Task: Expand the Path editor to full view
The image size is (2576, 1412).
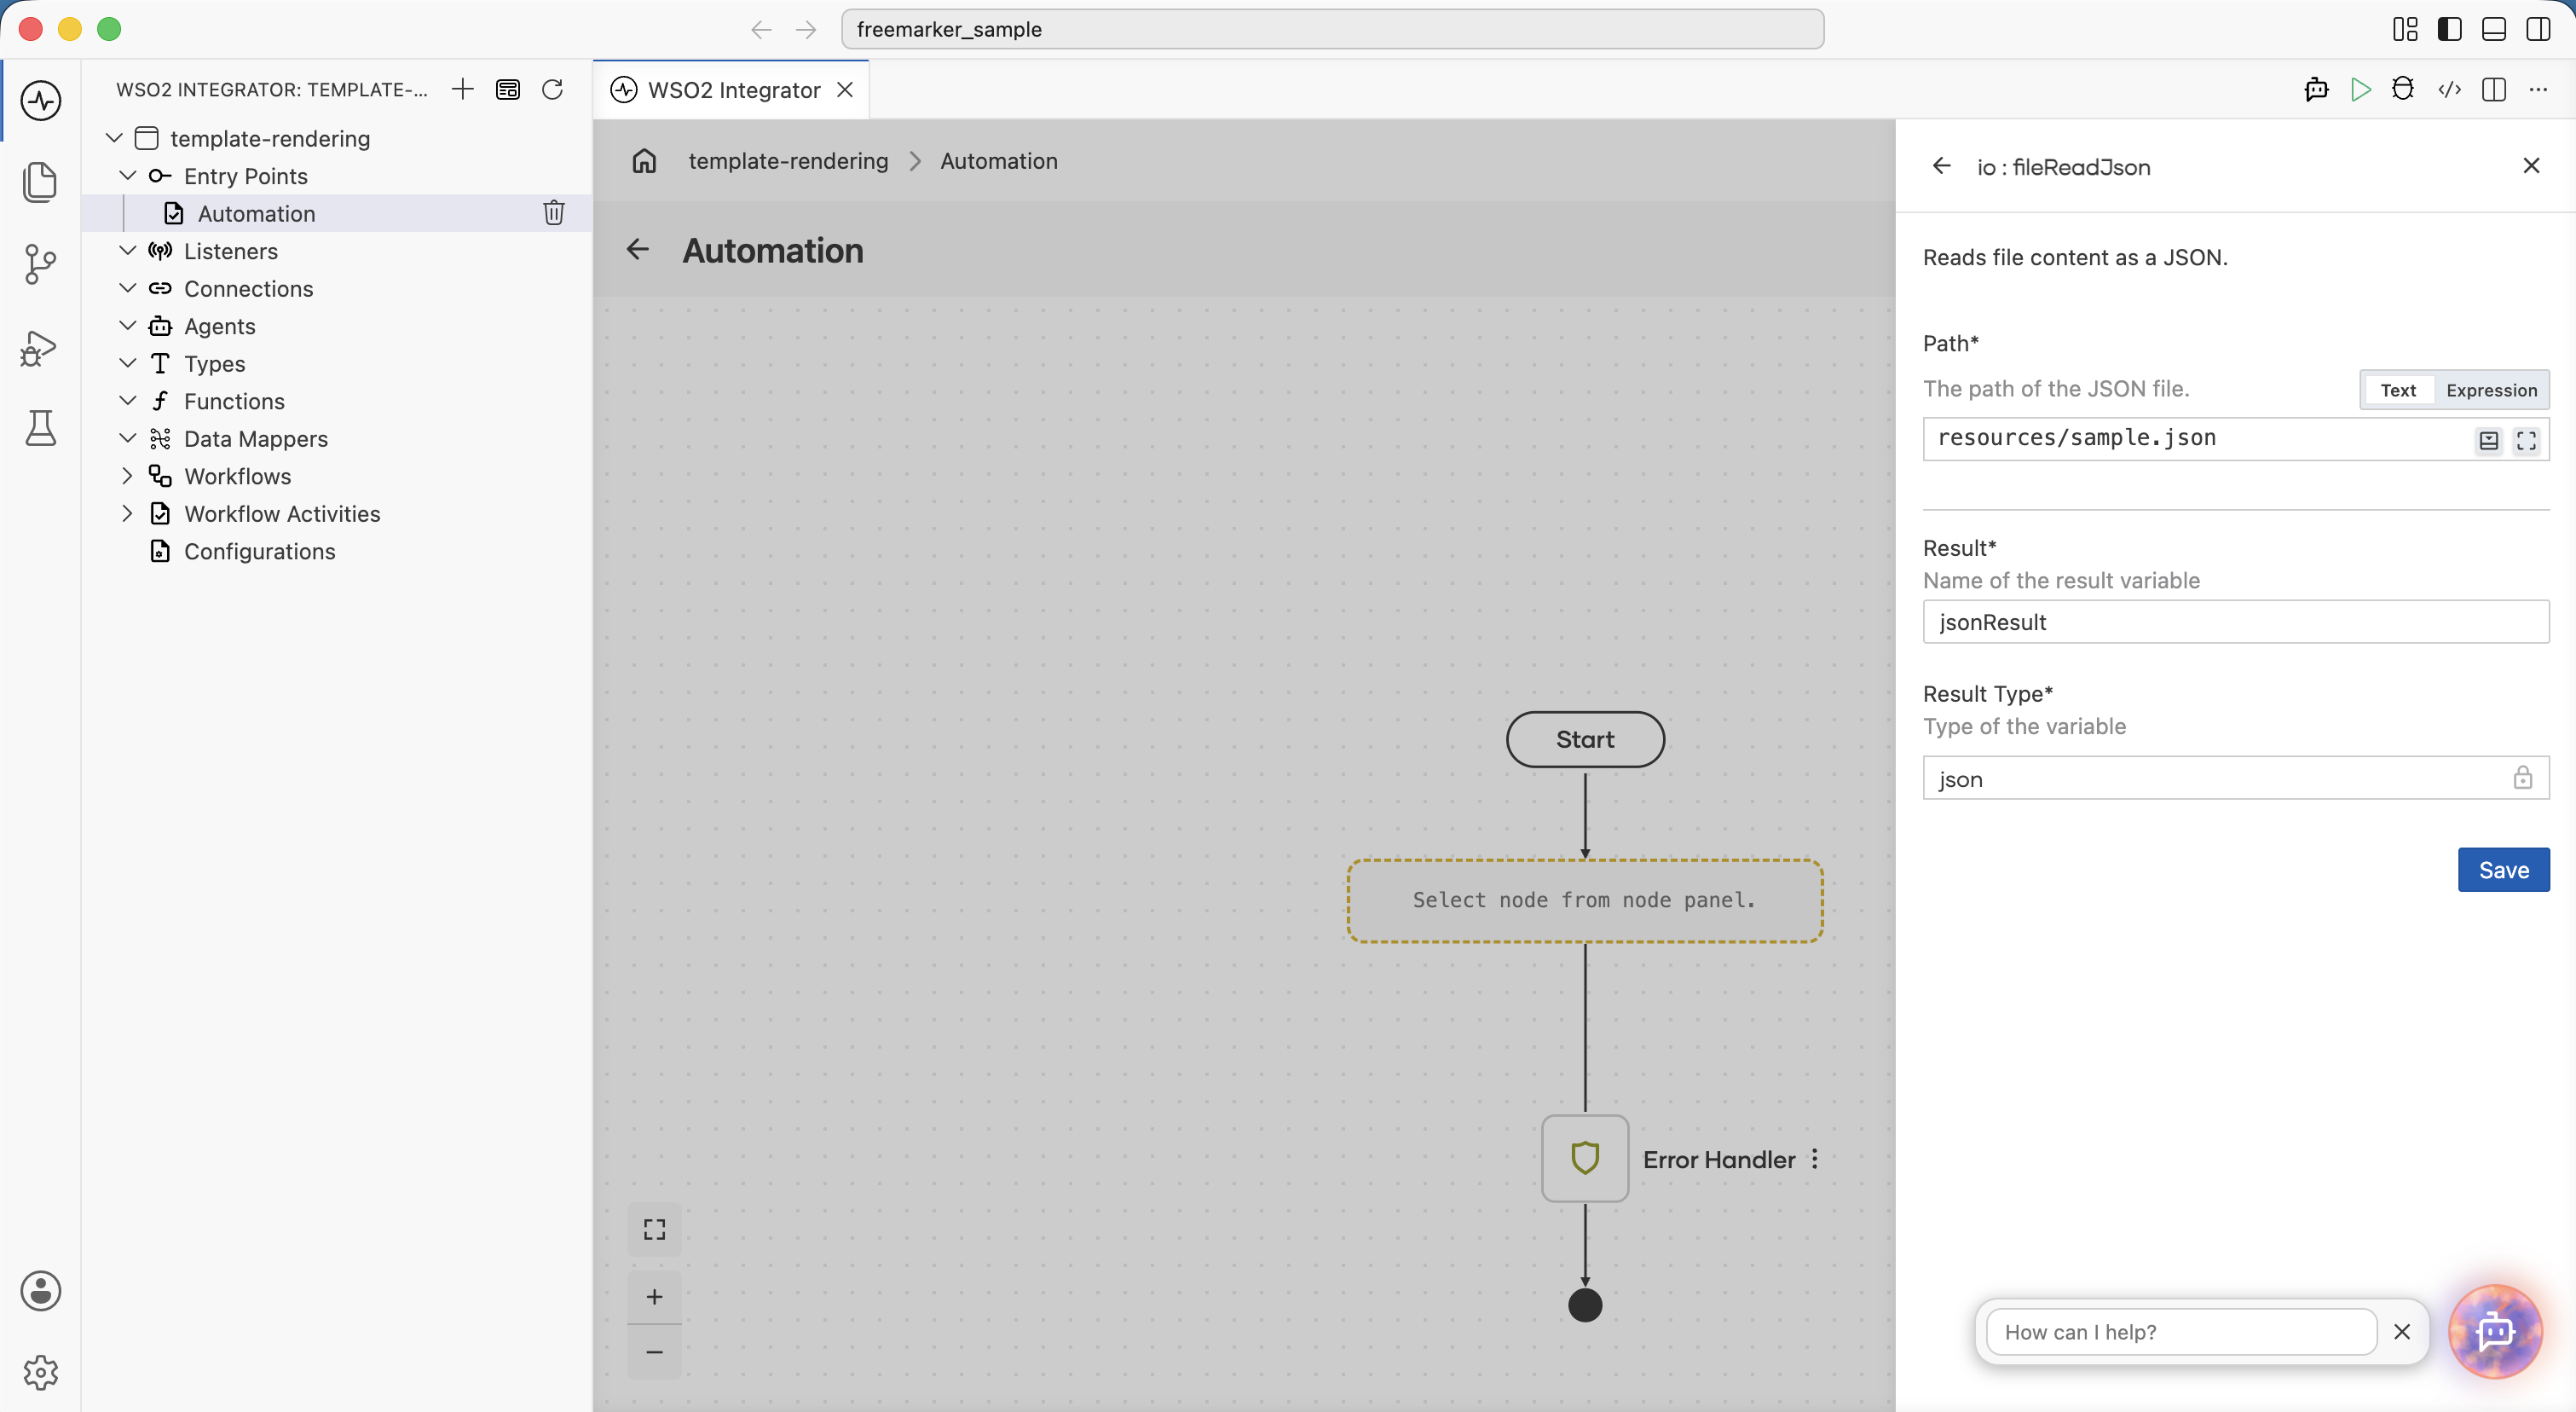Action: pyautogui.click(x=2527, y=440)
